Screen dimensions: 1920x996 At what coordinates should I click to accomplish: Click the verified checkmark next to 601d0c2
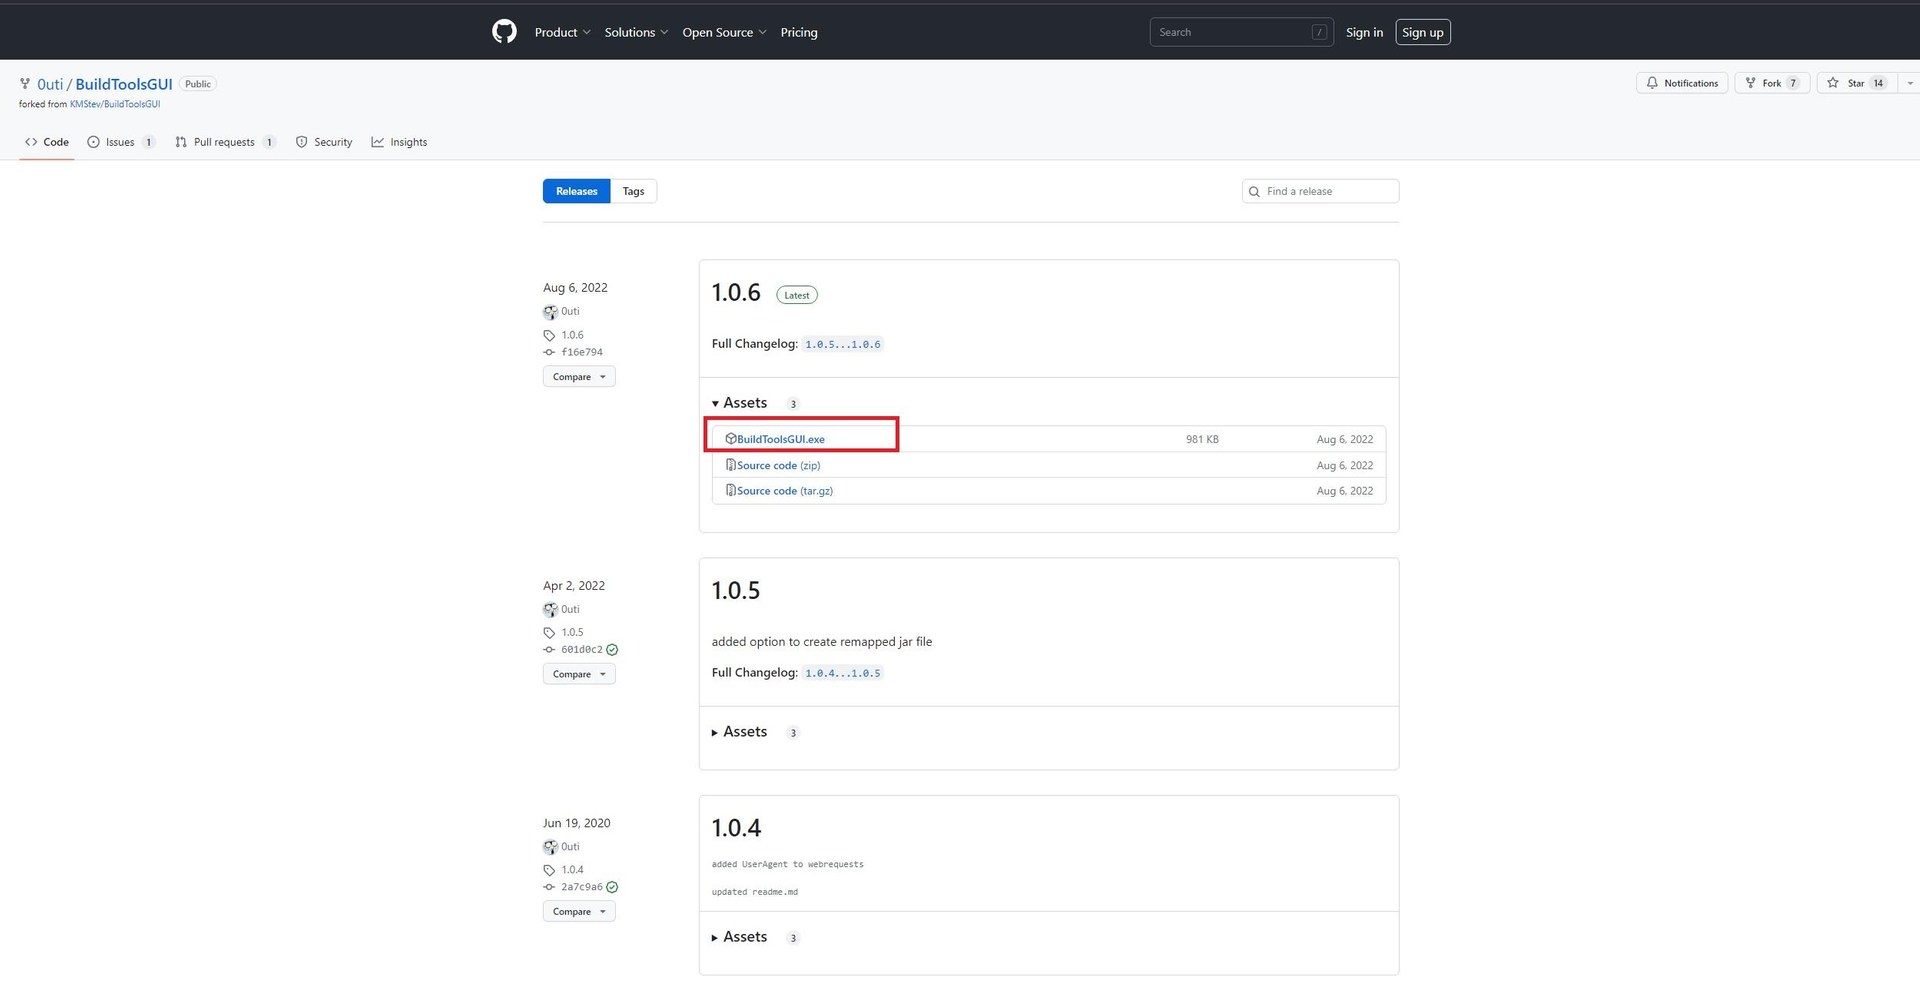click(x=612, y=650)
